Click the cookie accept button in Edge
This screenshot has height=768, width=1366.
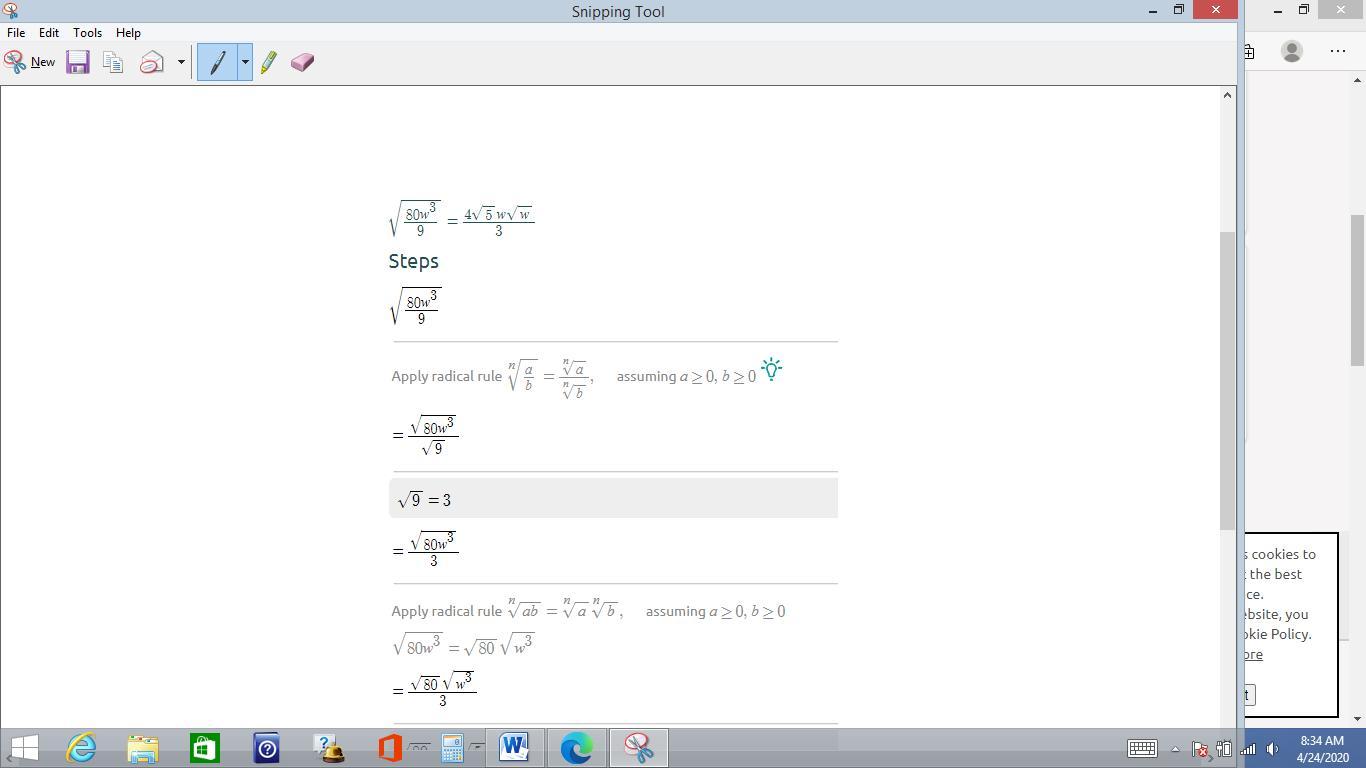[x=1250, y=695]
